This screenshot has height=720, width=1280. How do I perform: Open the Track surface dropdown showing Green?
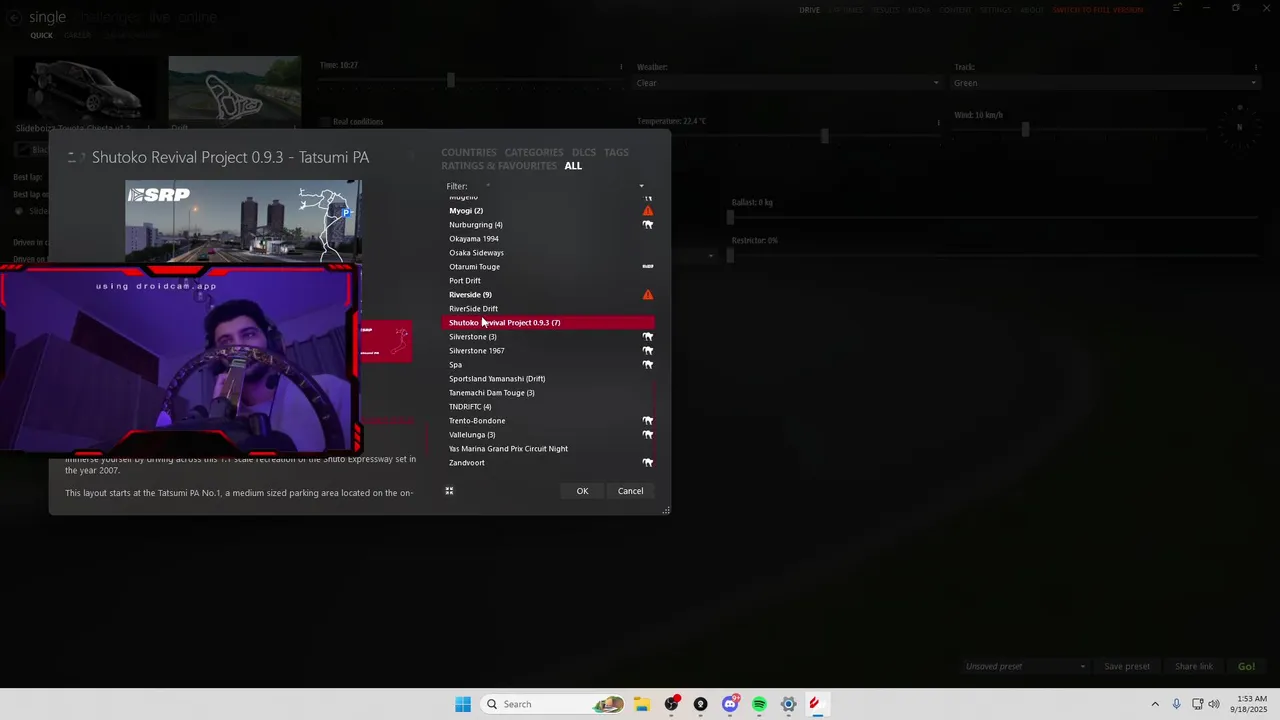point(1106,83)
